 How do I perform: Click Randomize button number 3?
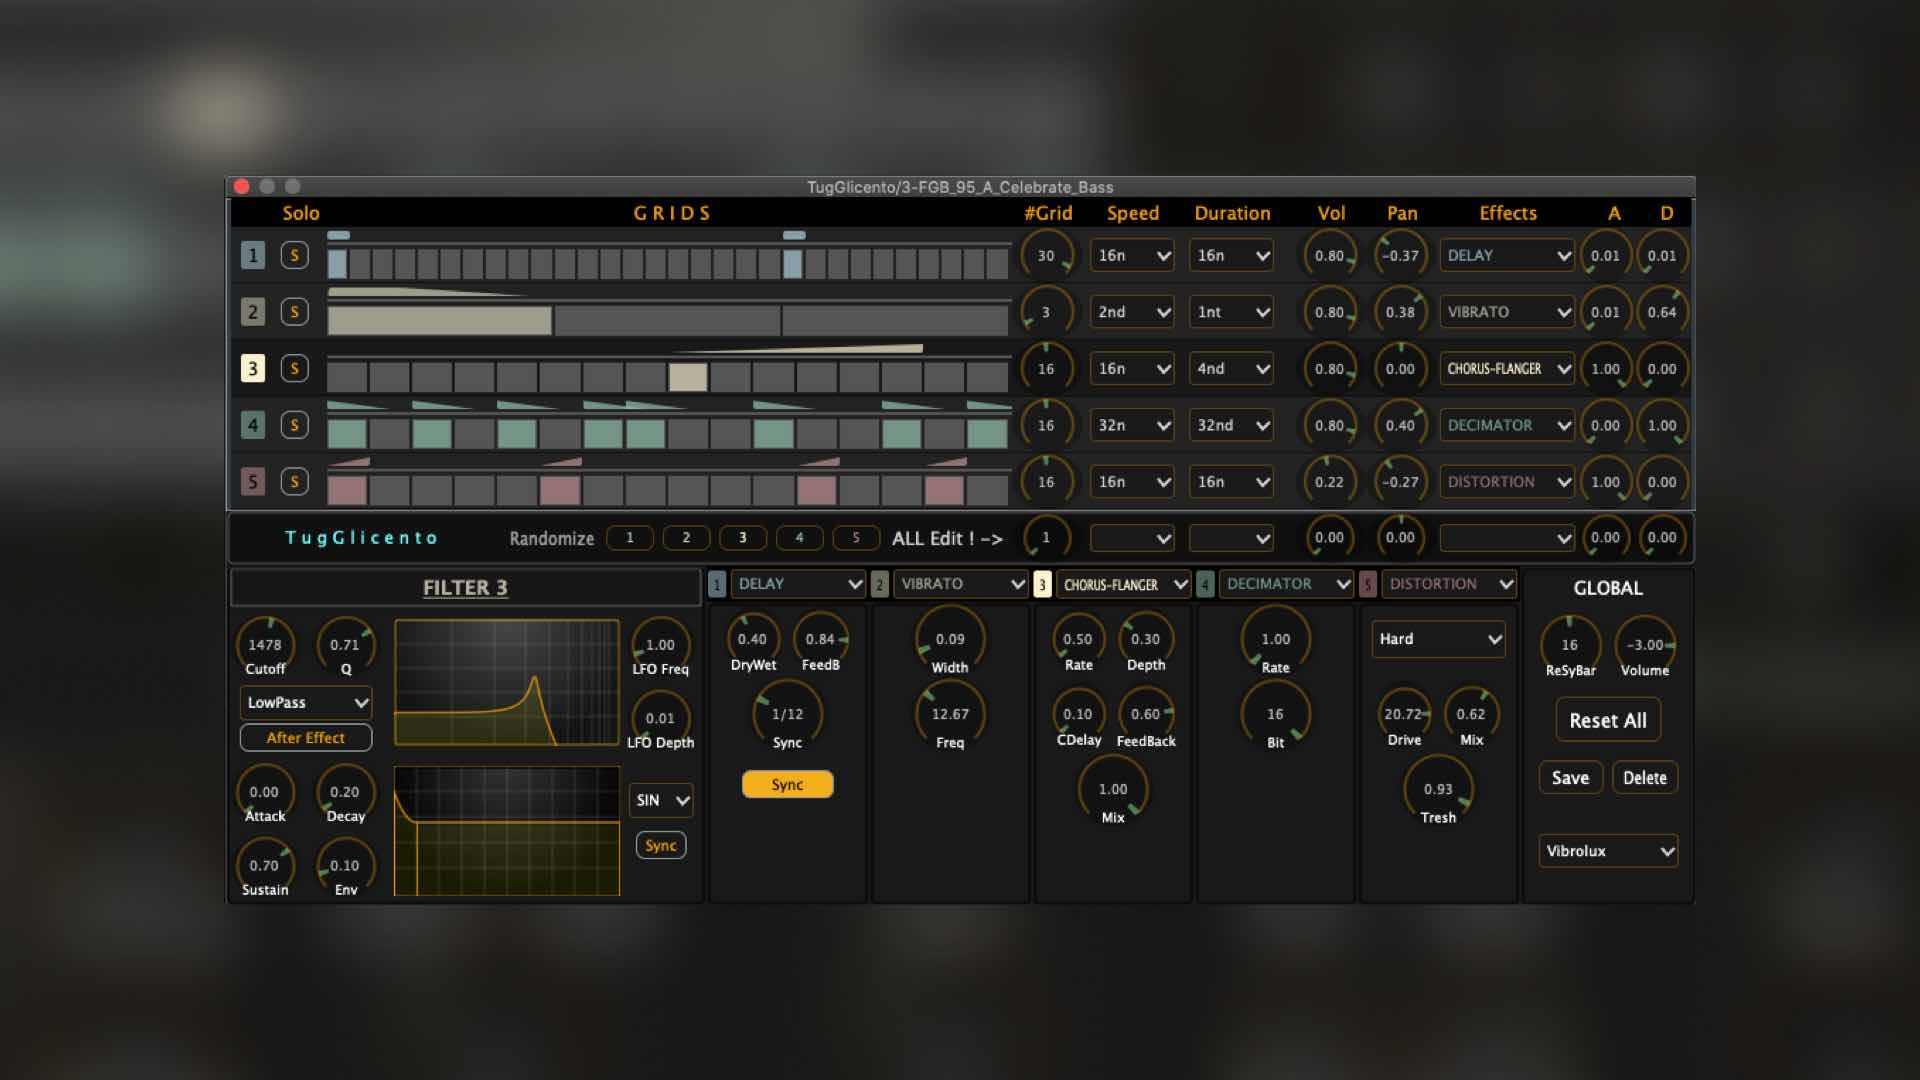coord(742,538)
